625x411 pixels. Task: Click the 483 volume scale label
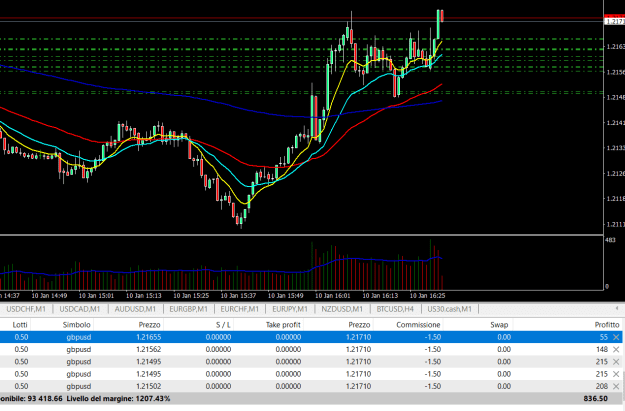[610, 240]
